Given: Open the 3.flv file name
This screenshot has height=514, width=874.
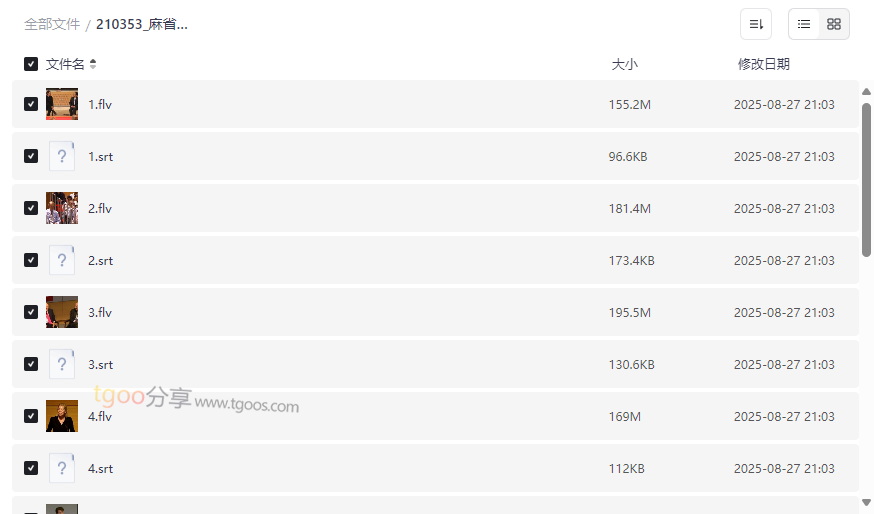Looking at the screenshot, I should 100,312.
